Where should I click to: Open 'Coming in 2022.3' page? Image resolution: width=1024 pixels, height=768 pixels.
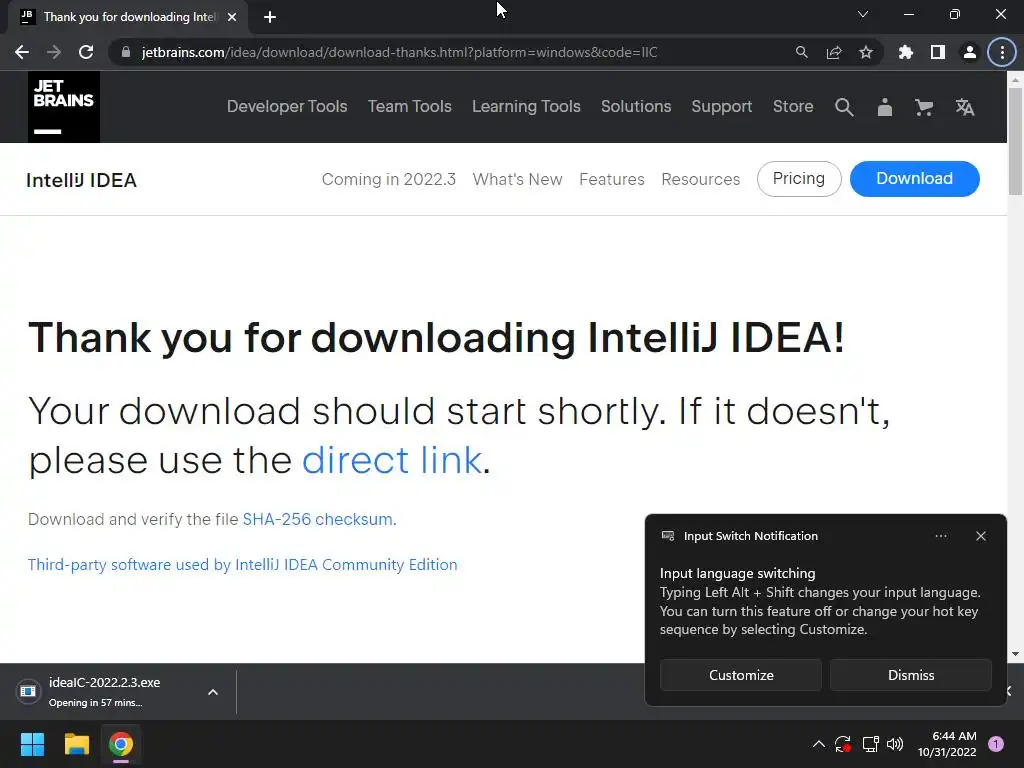pos(389,179)
